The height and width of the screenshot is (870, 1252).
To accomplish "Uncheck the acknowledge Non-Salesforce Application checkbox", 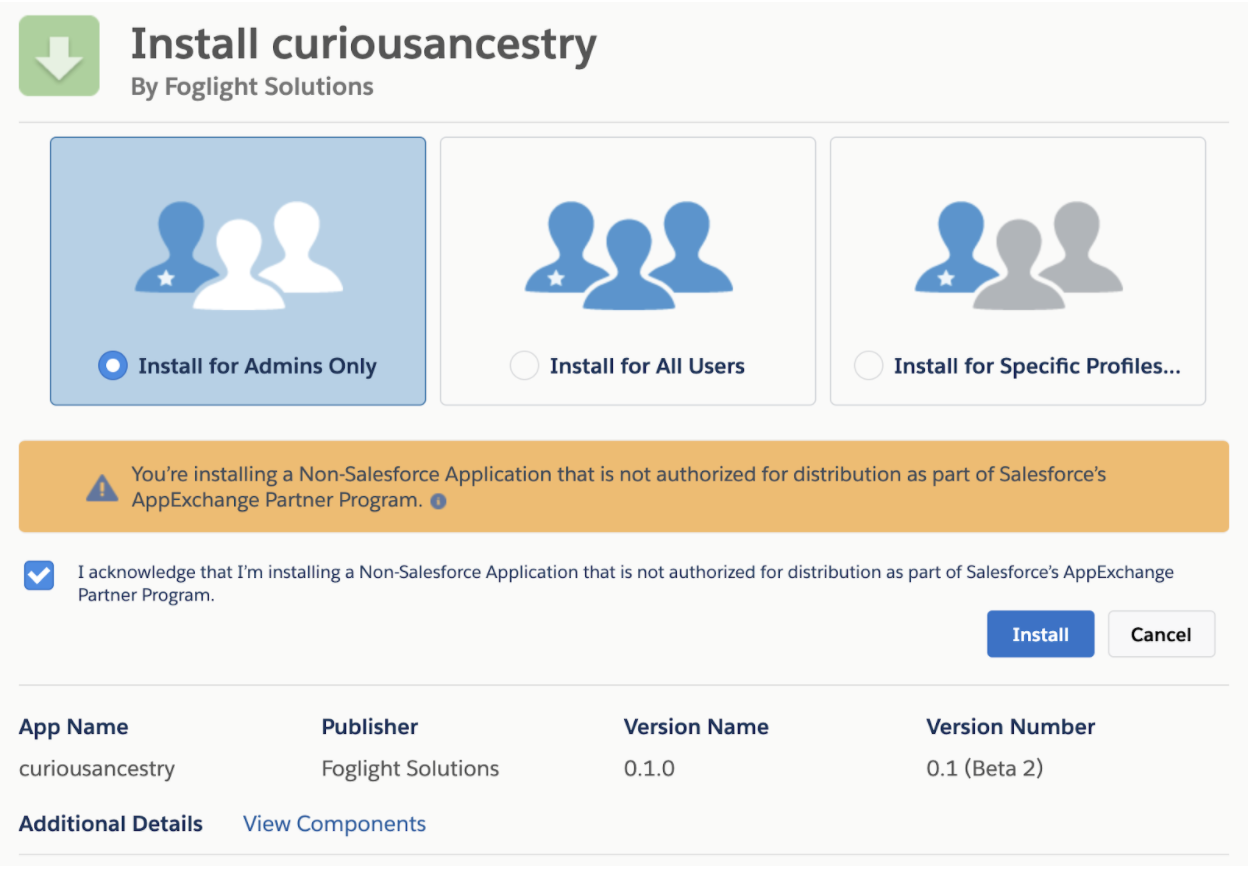I will (x=39, y=575).
